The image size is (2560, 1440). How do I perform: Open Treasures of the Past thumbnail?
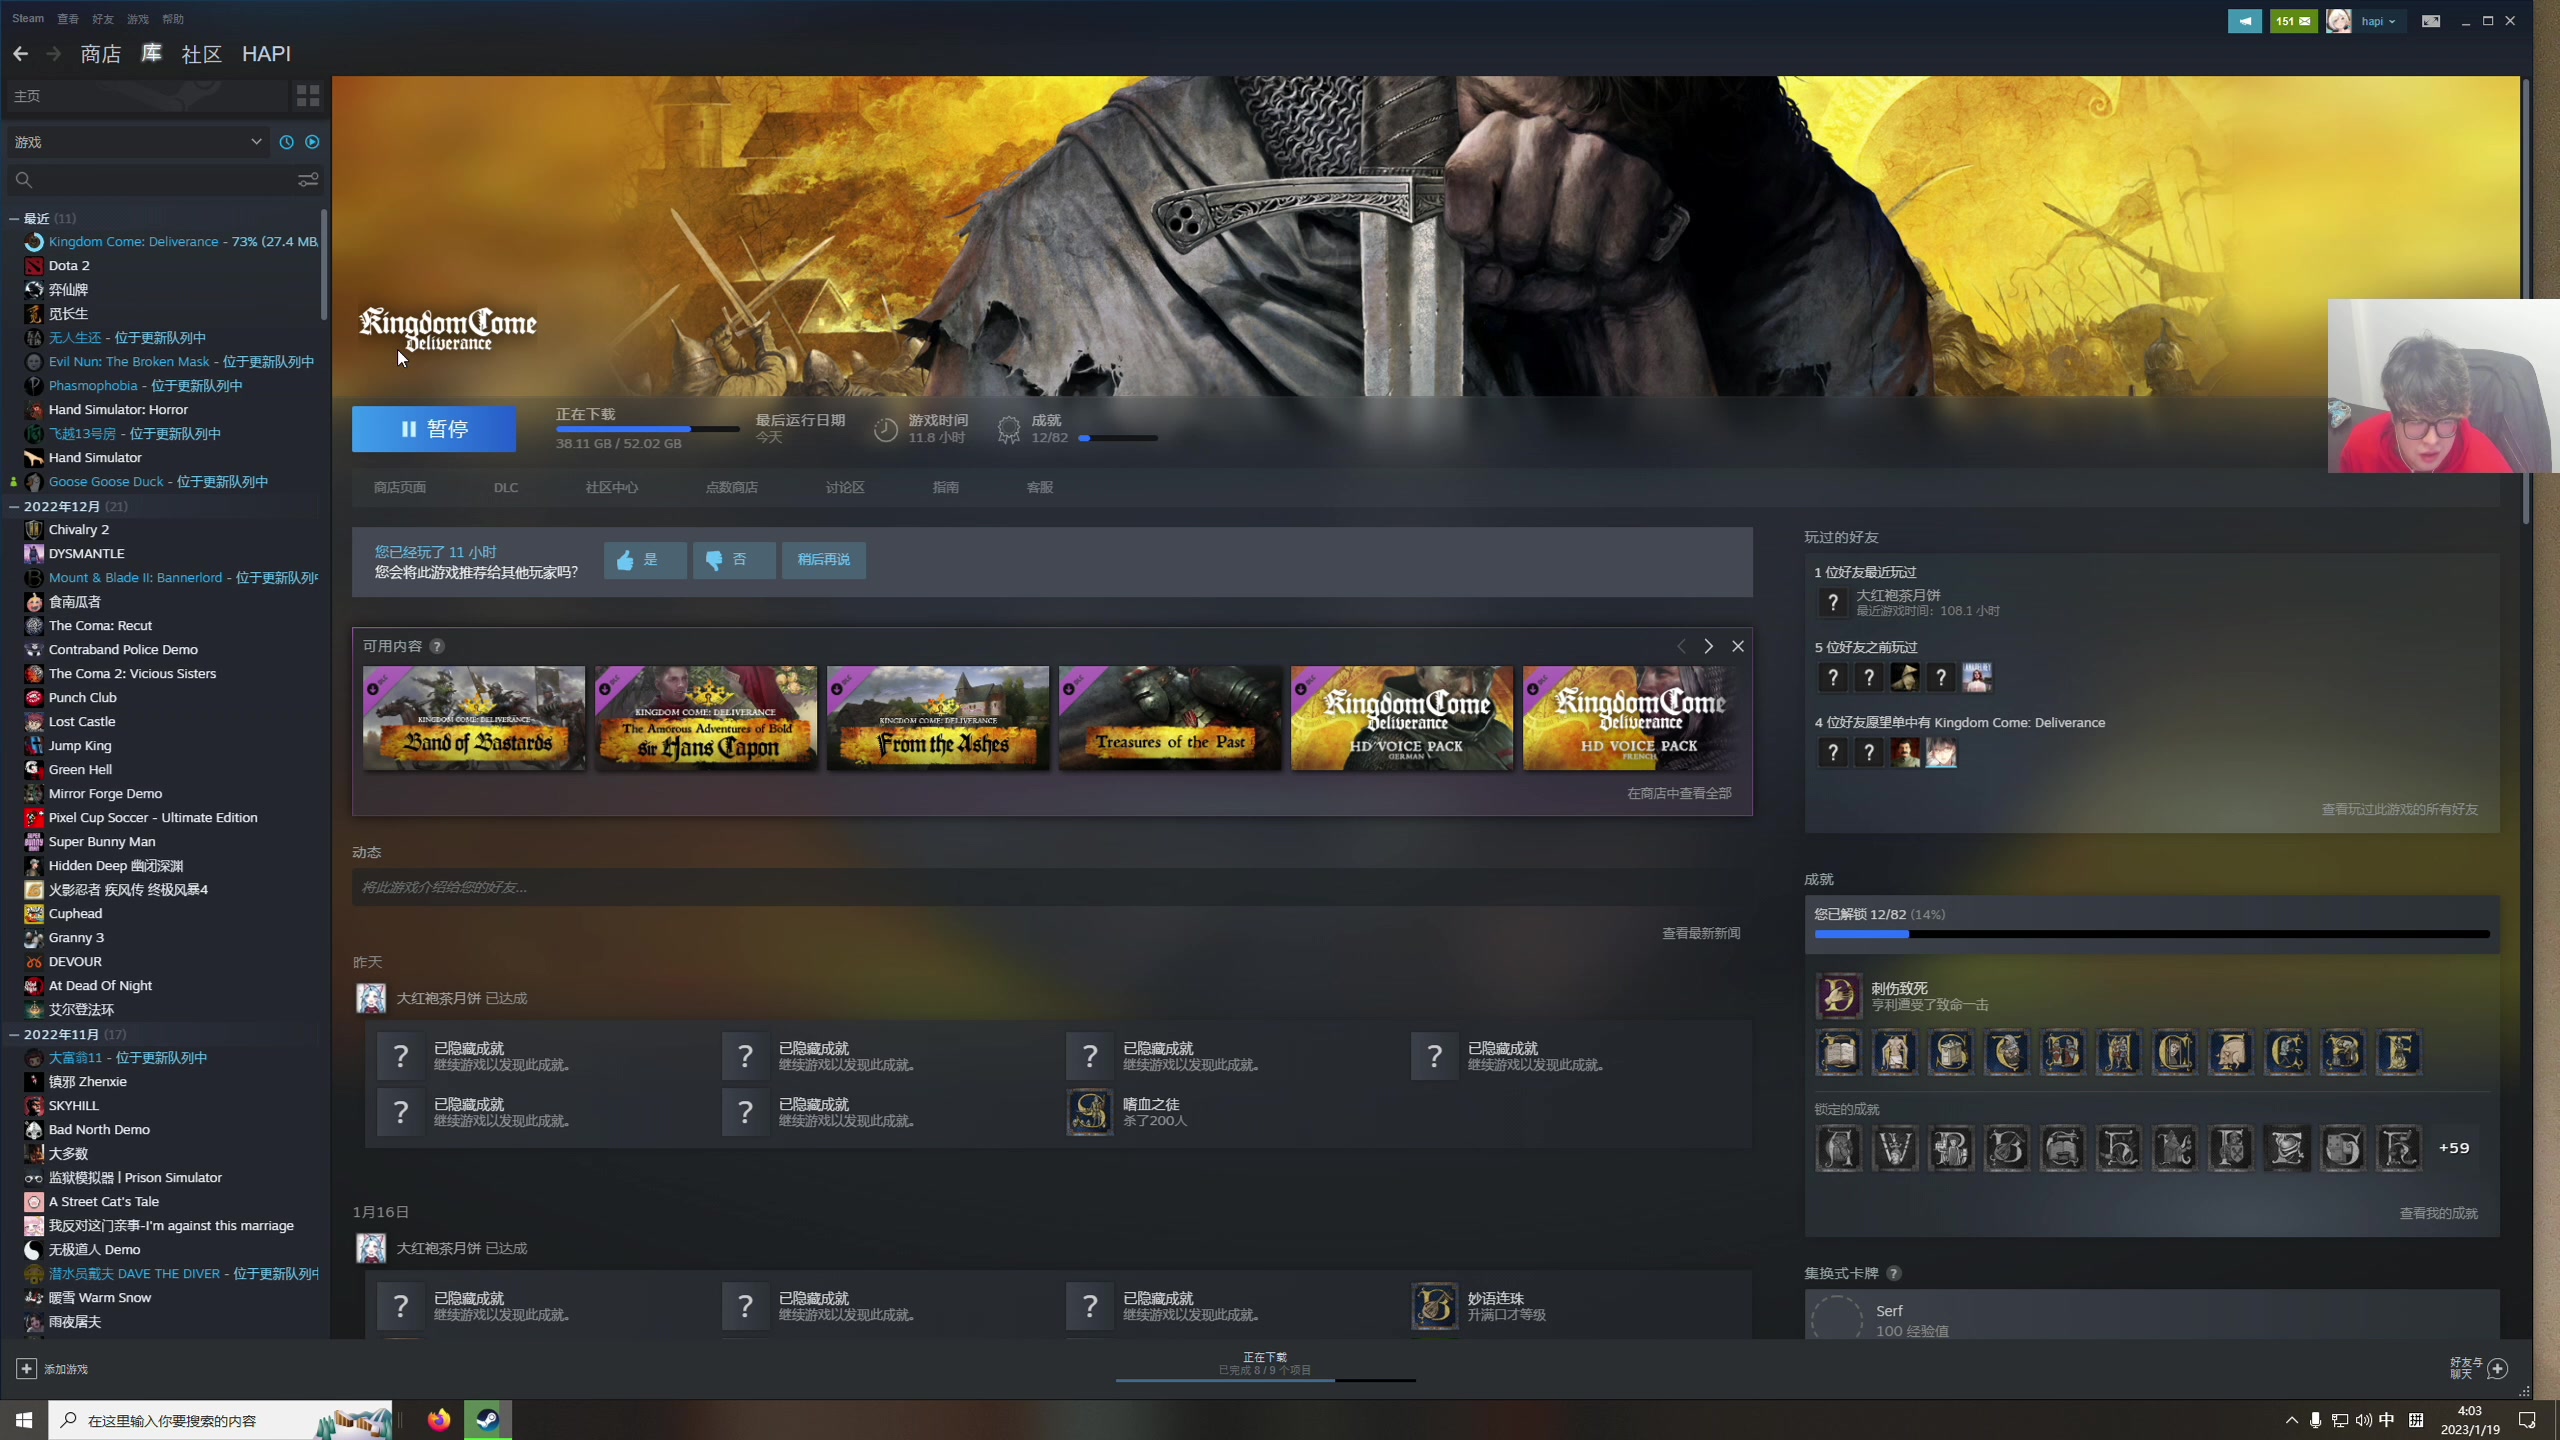coord(1170,718)
